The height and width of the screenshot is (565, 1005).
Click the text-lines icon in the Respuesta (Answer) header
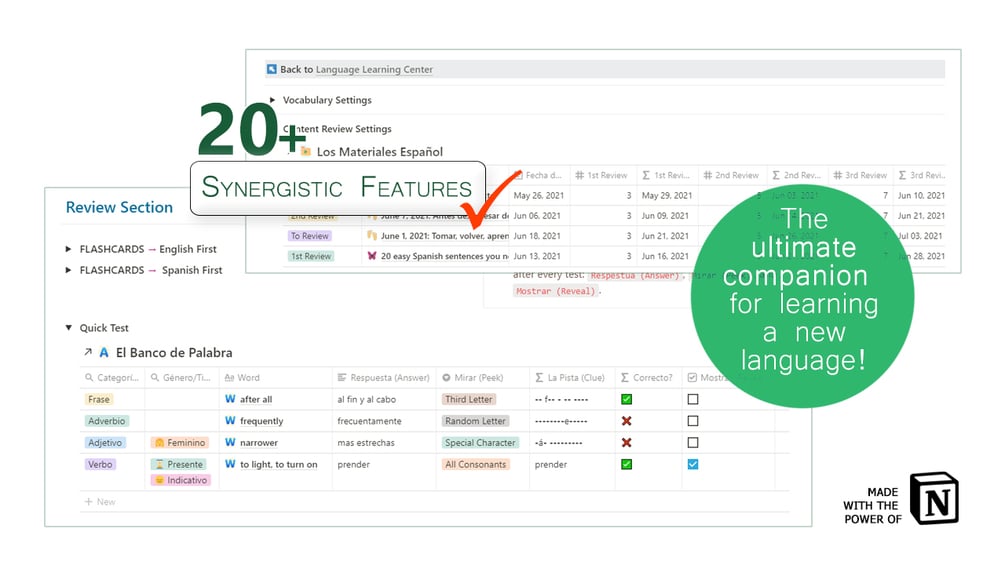pos(342,378)
